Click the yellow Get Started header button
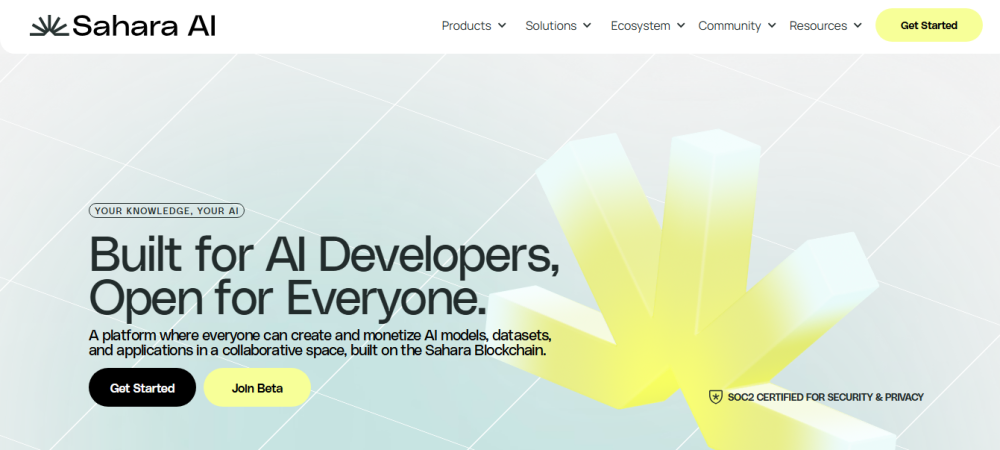 [x=929, y=25]
